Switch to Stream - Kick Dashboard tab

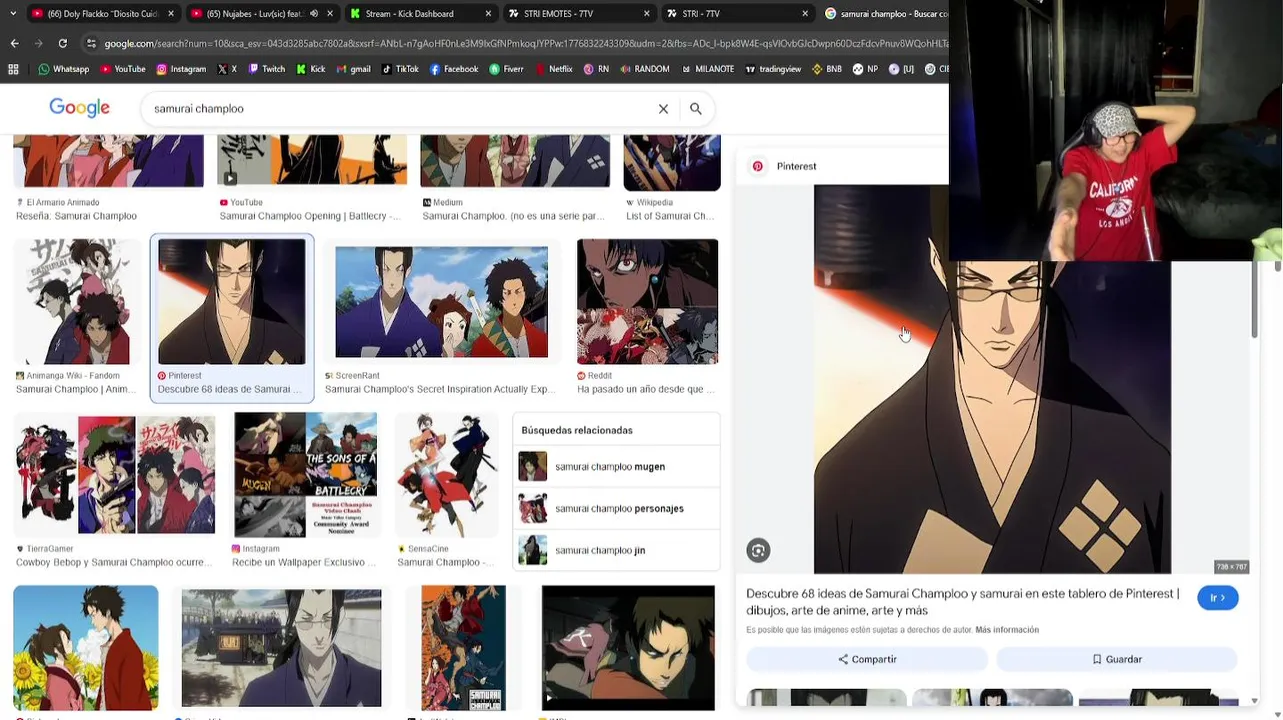(x=420, y=14)
